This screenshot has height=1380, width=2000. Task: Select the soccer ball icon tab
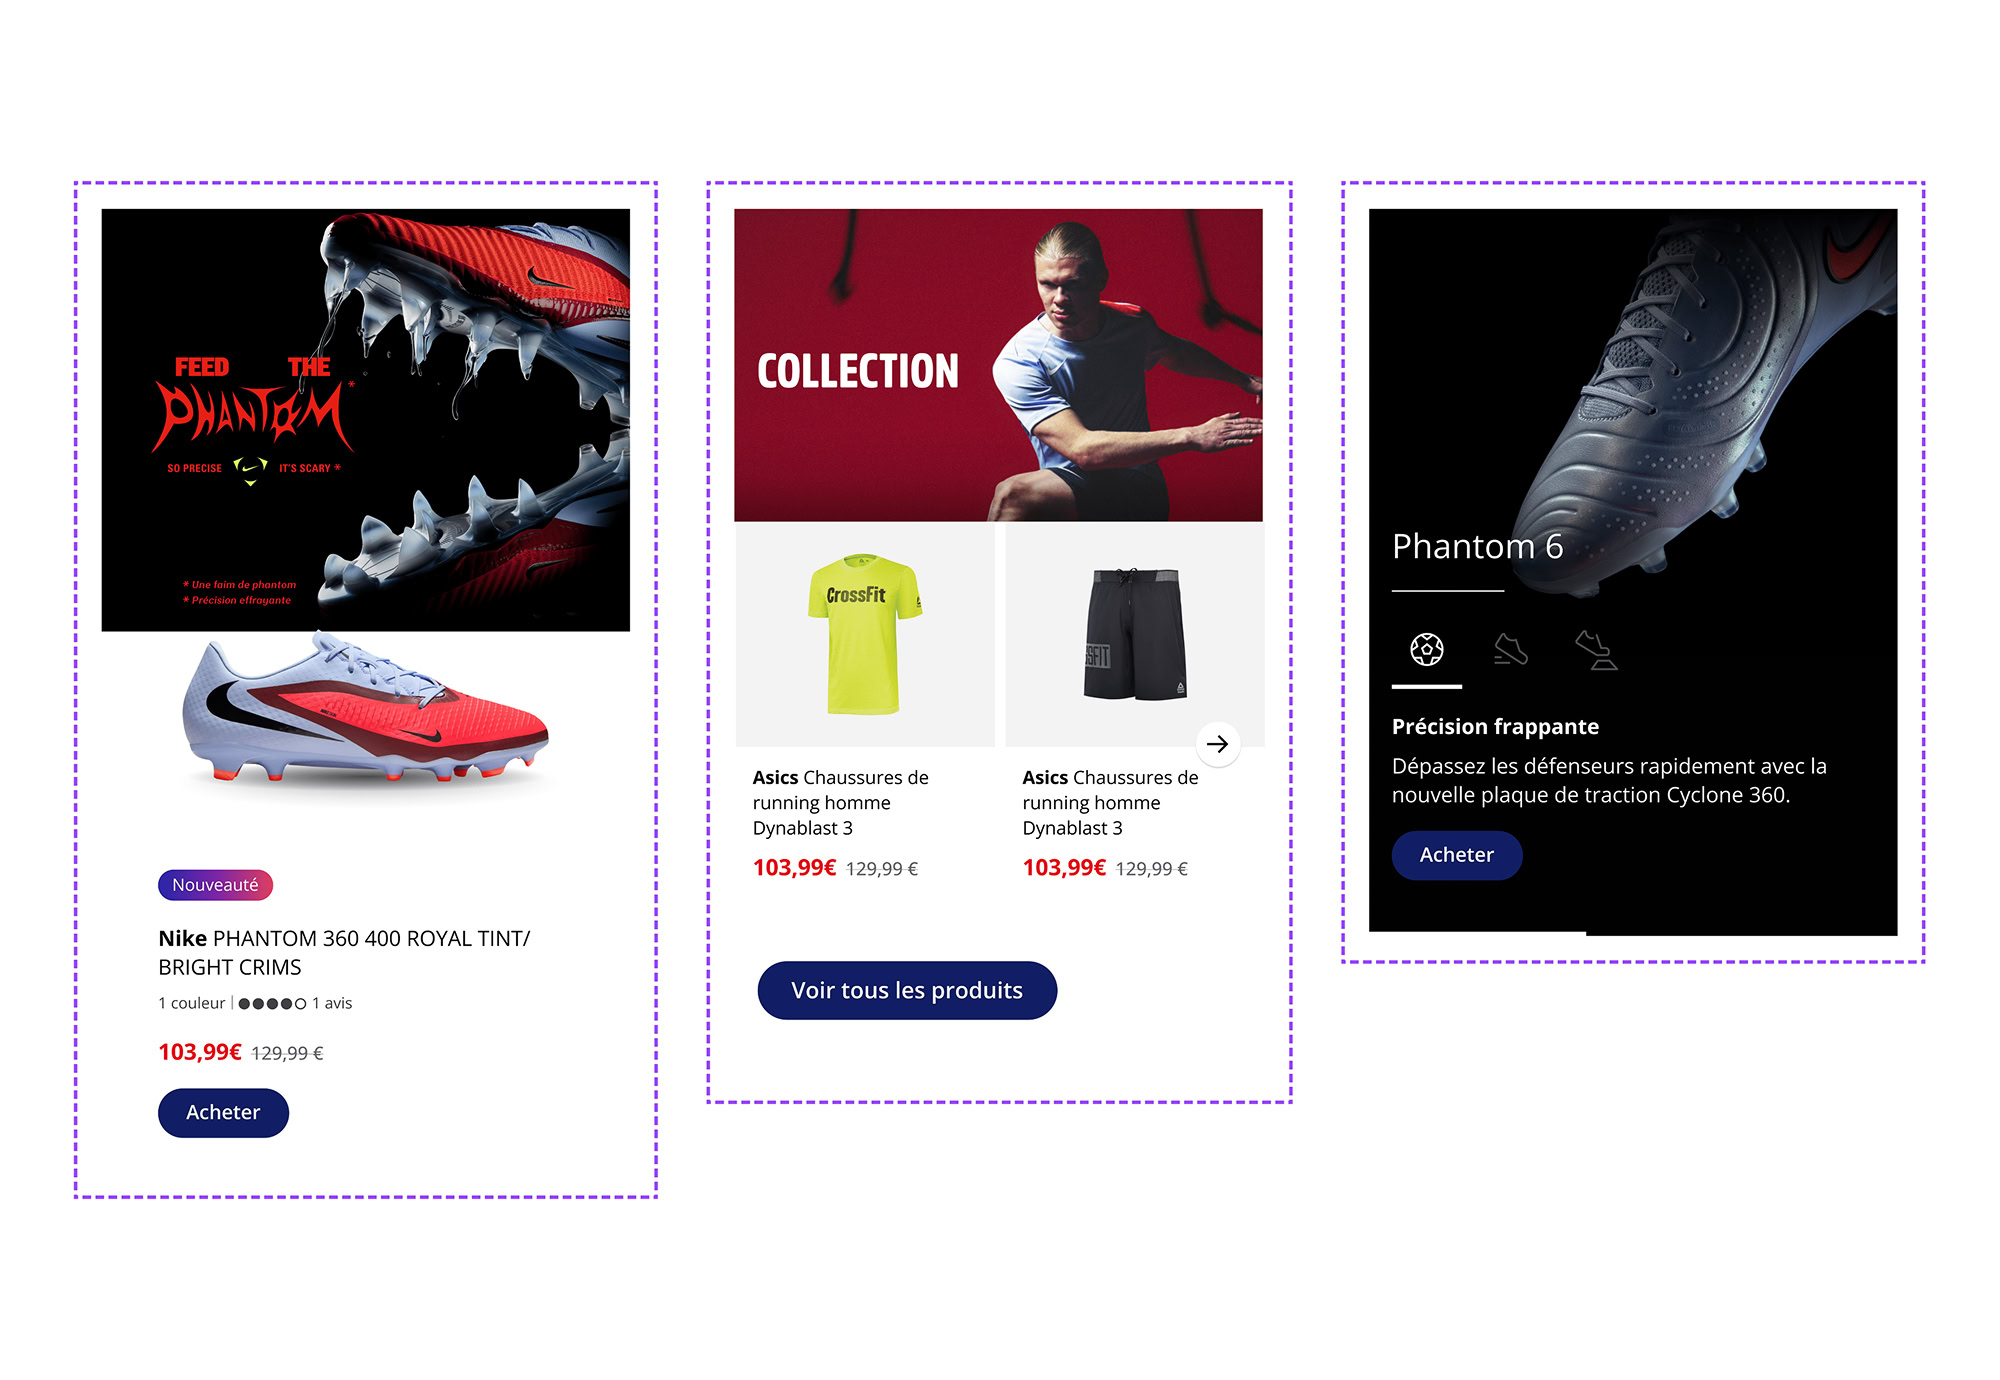[x=1426, y=650]
